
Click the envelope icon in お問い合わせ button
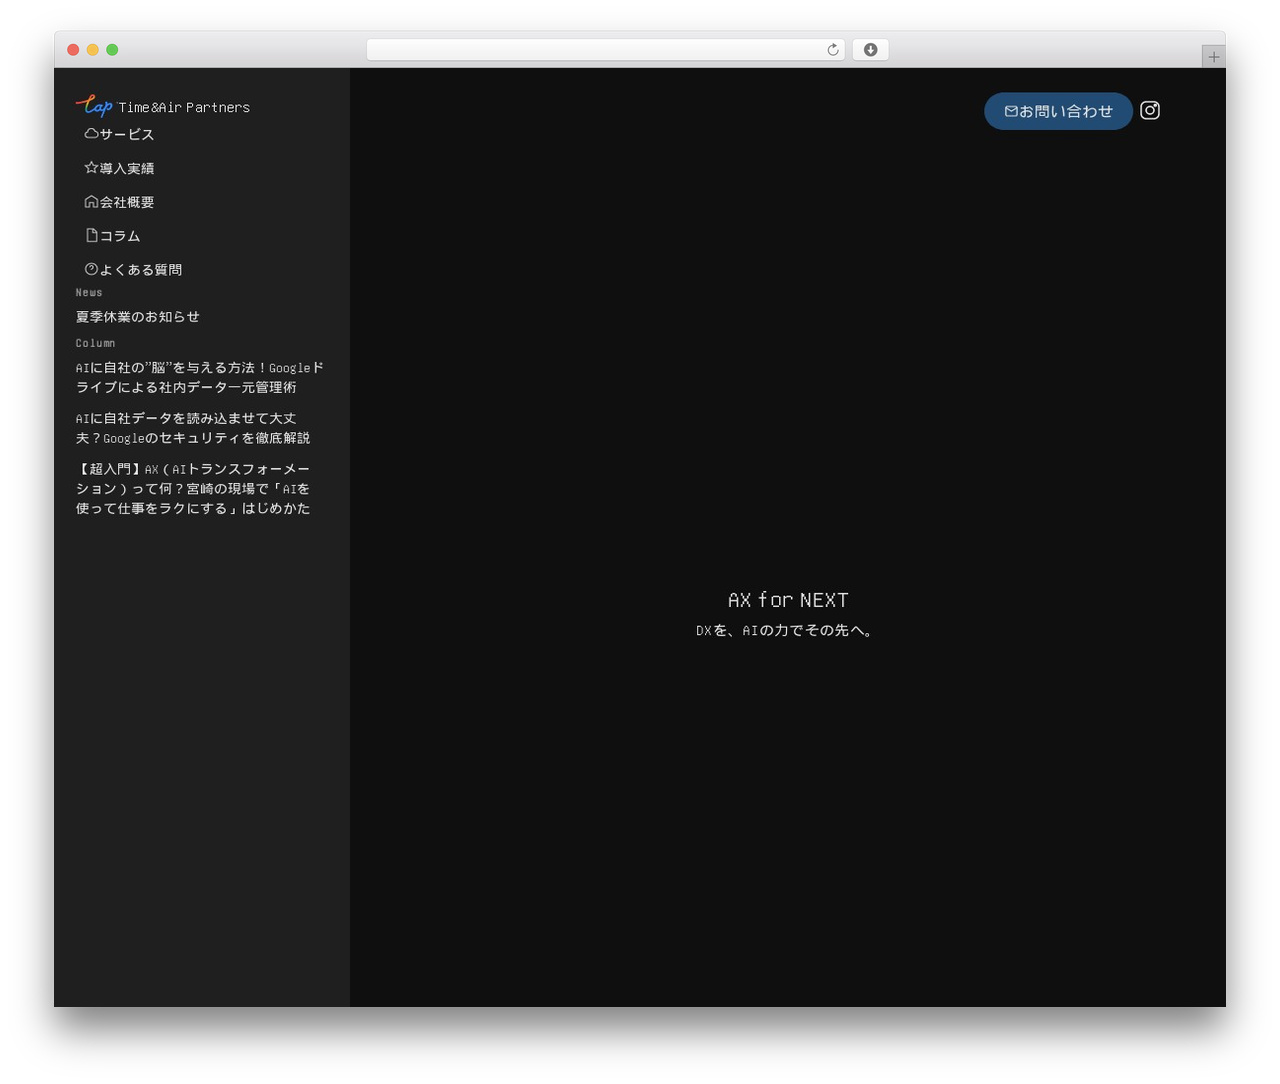(x=1011, y=111)
